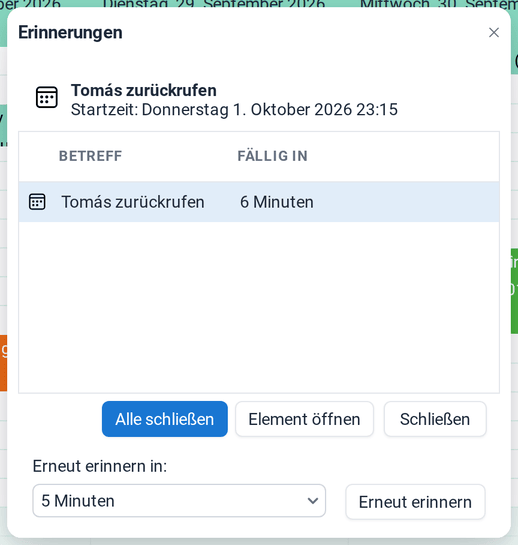Click the bold heading "Tomás zurückrufen"
Image resolution: width=518 pixels, height=545 pixels.
tap(144, 90)
